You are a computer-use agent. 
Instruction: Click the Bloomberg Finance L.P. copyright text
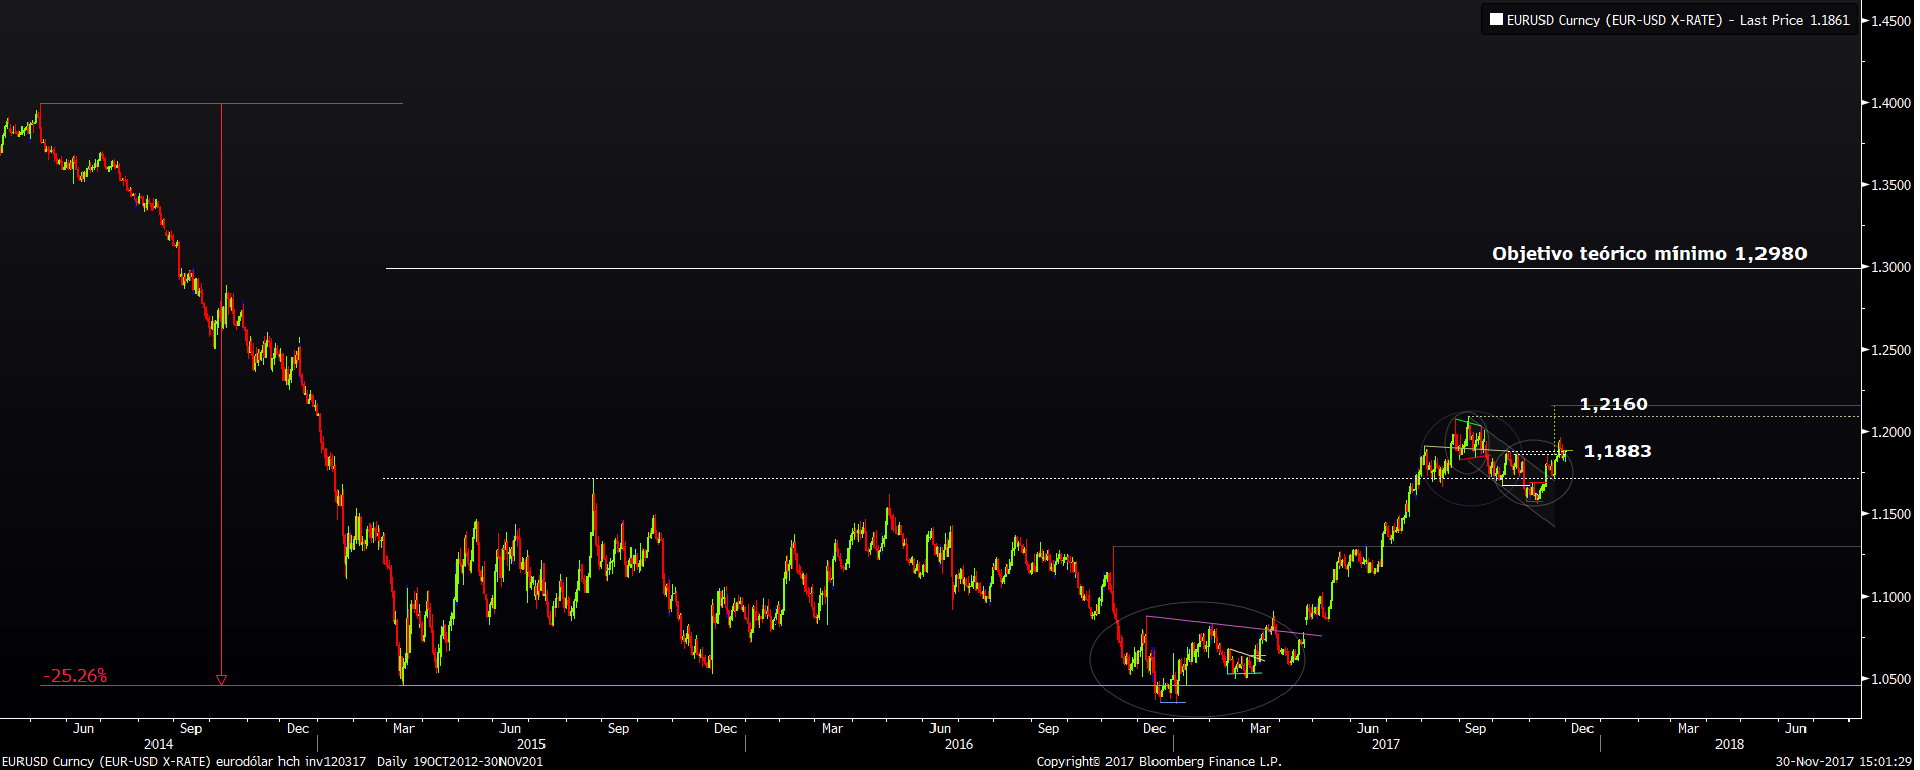coord(1158,762)
